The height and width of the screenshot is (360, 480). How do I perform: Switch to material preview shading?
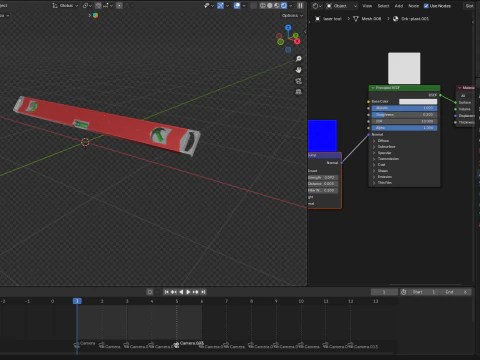pos(277,5)
